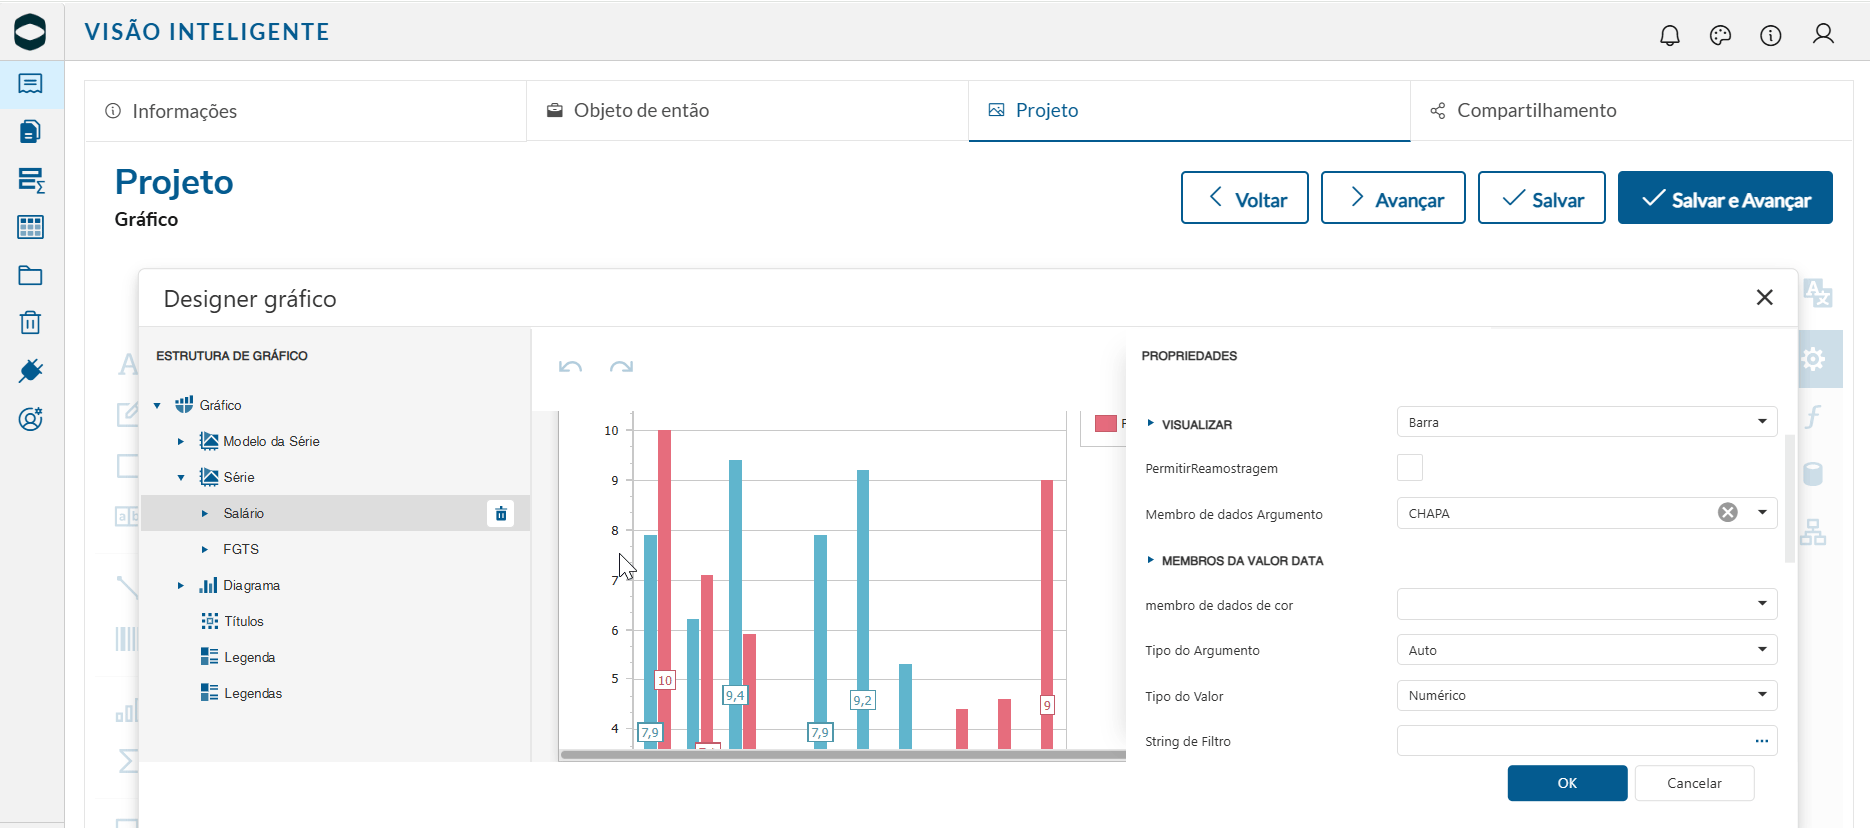Delete the Salário series with trash icon
1870x828 pixels.
point(501,513)
